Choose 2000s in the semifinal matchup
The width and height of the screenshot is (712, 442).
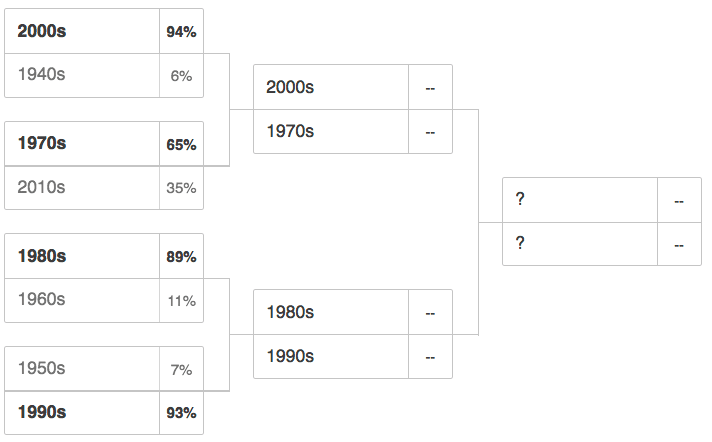pos(331,88)
